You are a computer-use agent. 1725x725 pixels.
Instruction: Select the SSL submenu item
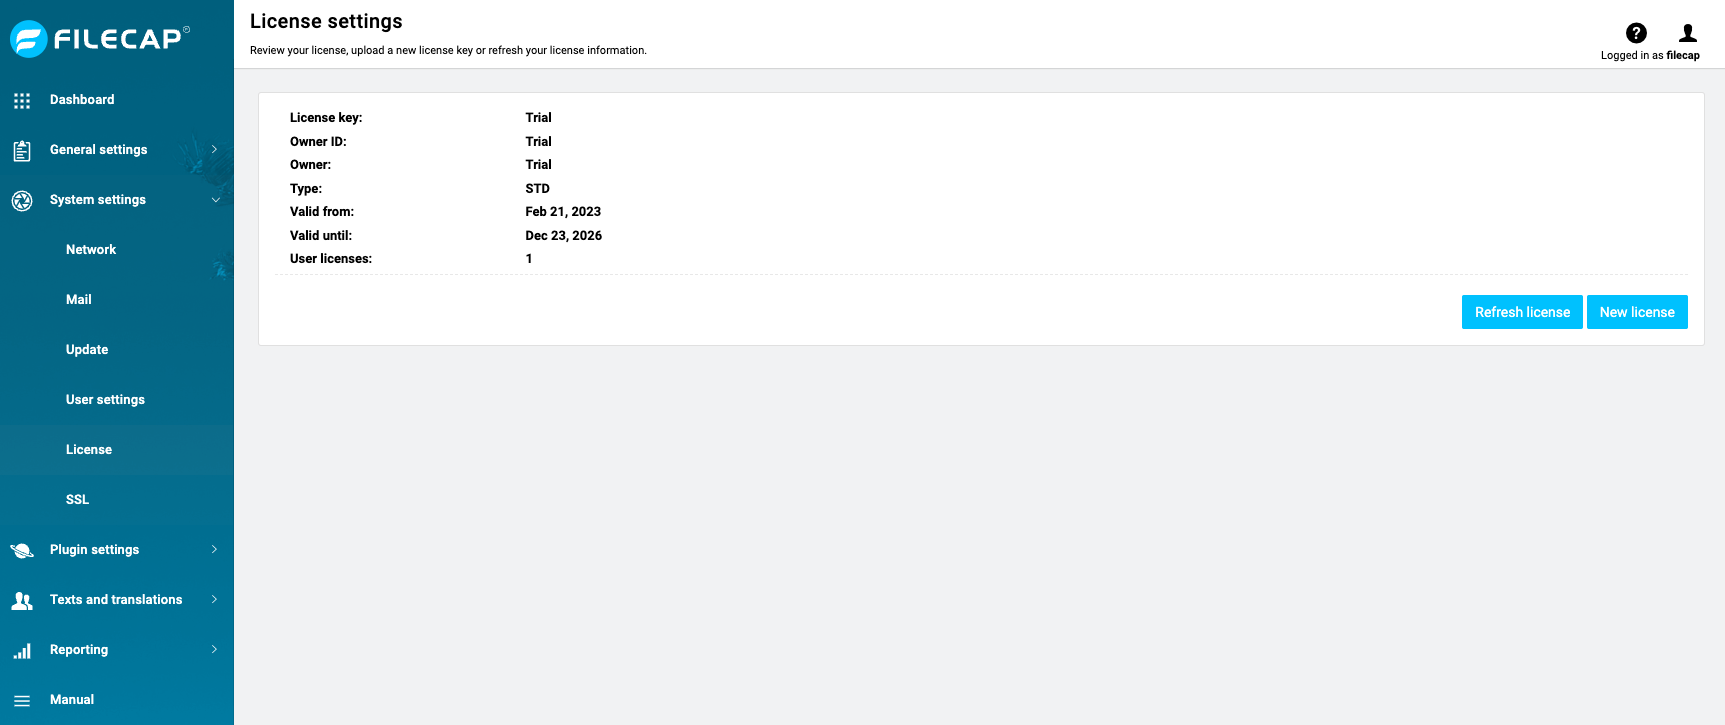point(78,500)
